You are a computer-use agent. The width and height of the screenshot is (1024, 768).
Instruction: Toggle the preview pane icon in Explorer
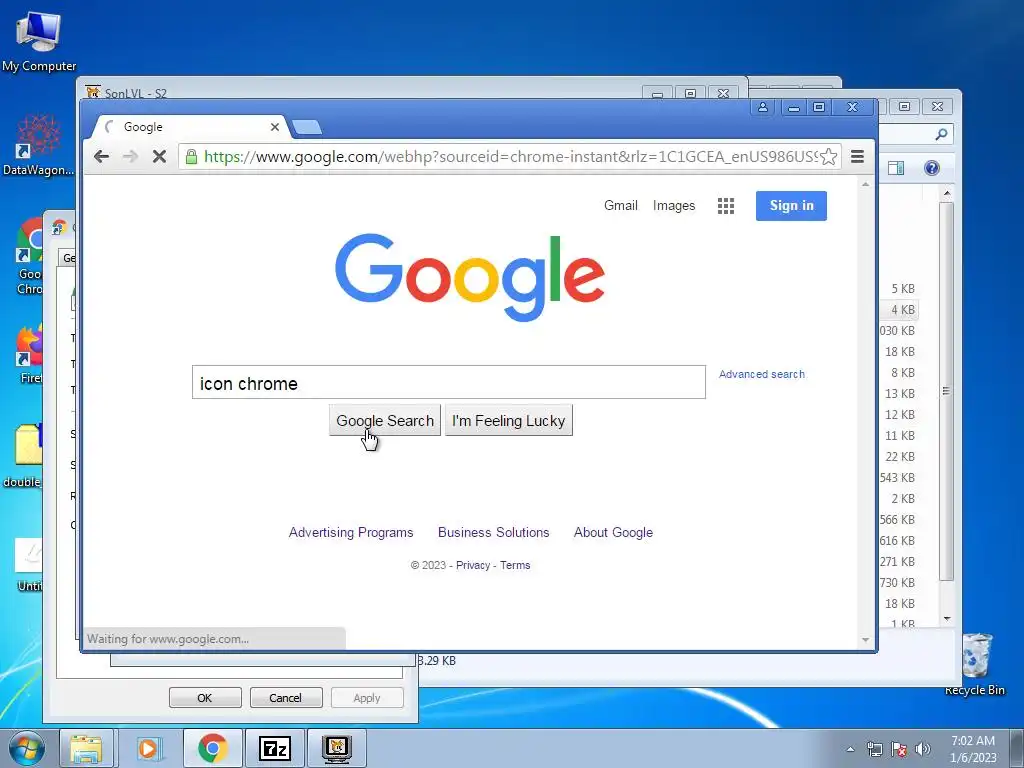point(896,168)
